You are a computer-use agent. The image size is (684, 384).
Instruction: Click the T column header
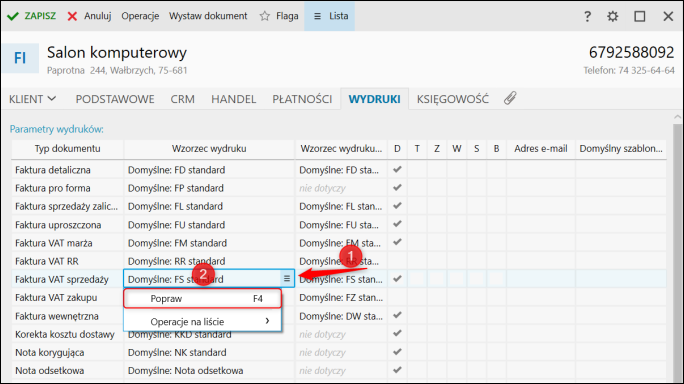click(417, 149)
